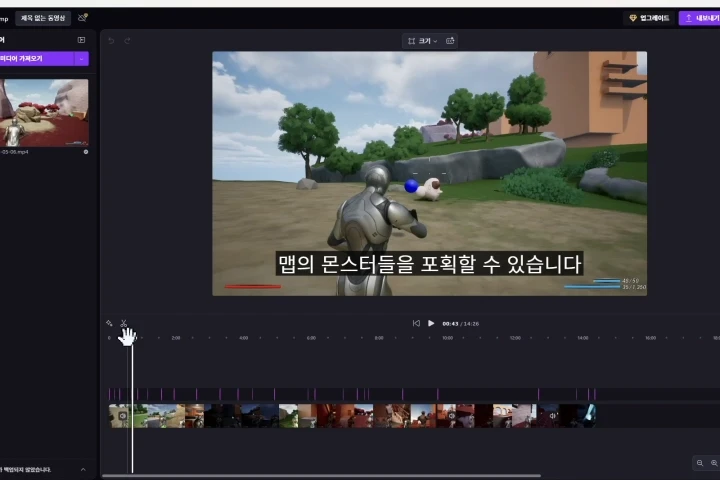
Task: Click the 2:00 mark on timeline ruler
Action: (x=176, y=338)
